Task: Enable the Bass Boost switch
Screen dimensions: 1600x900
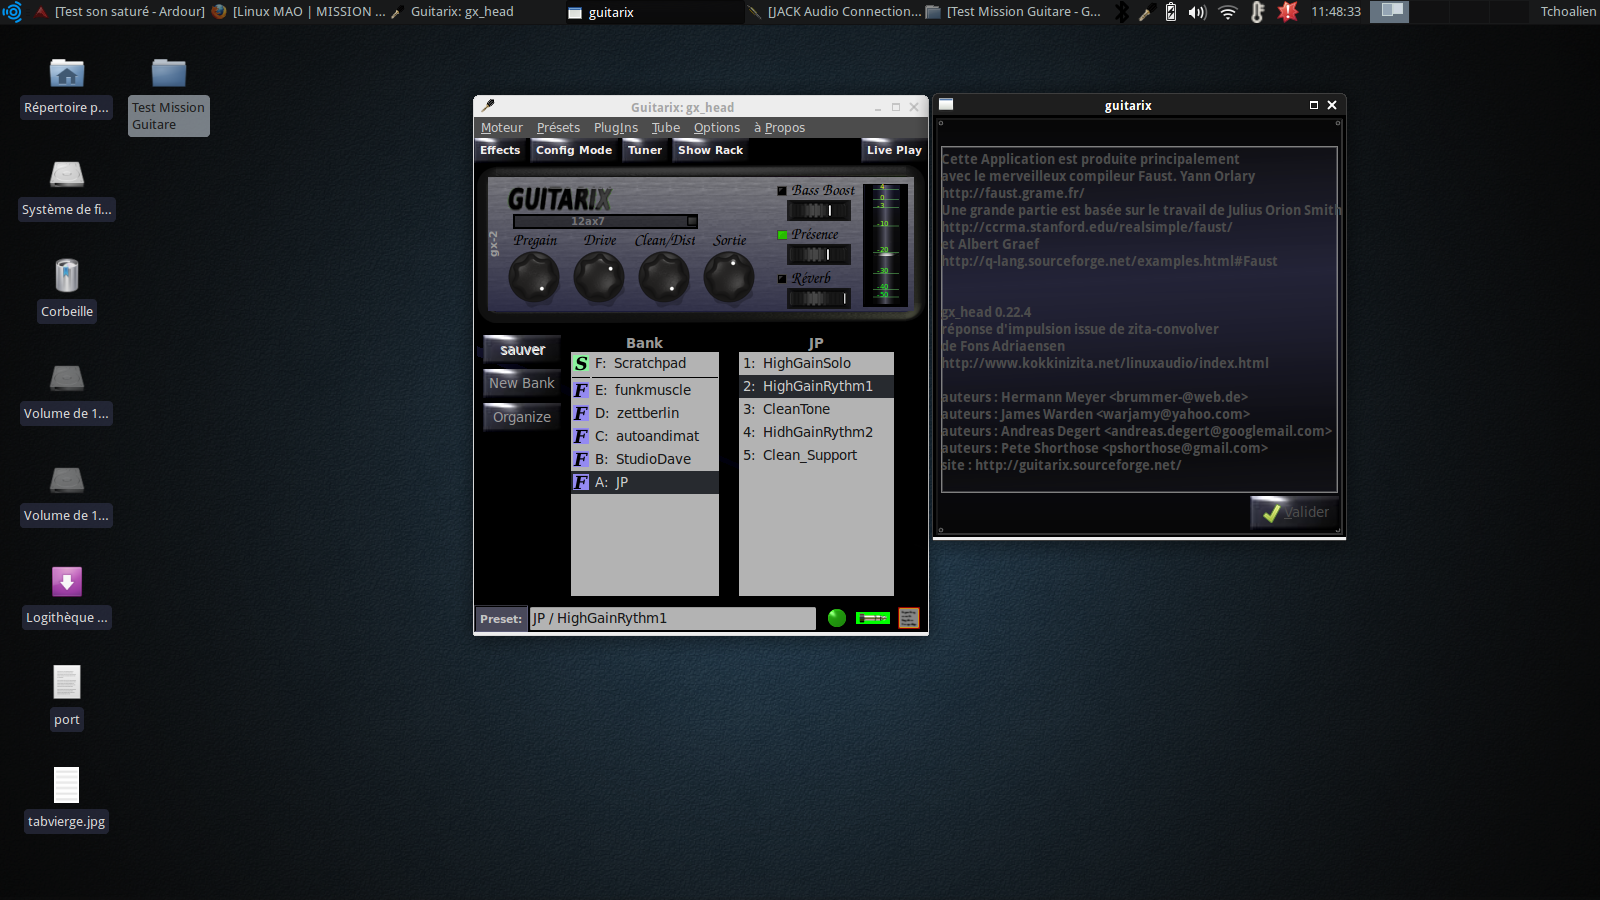Action: pyautogui.click(x=782, y=190)
